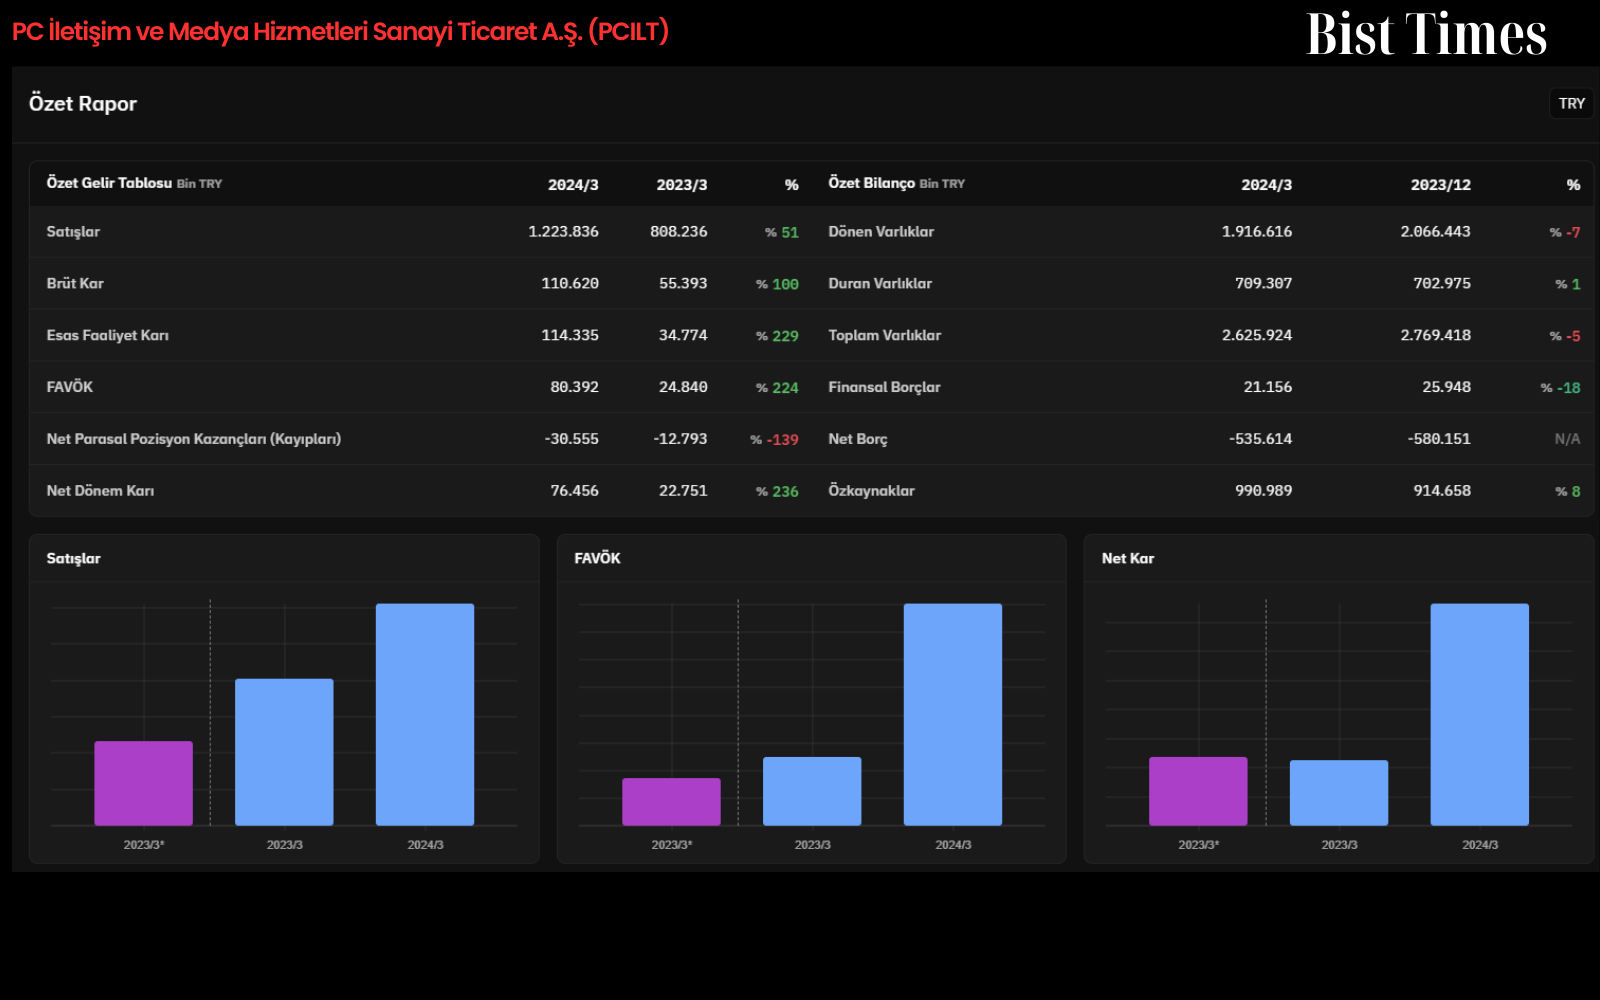Select the PCILT company title
Viewport: 1600px width, 1000px height.
point(340,31)
